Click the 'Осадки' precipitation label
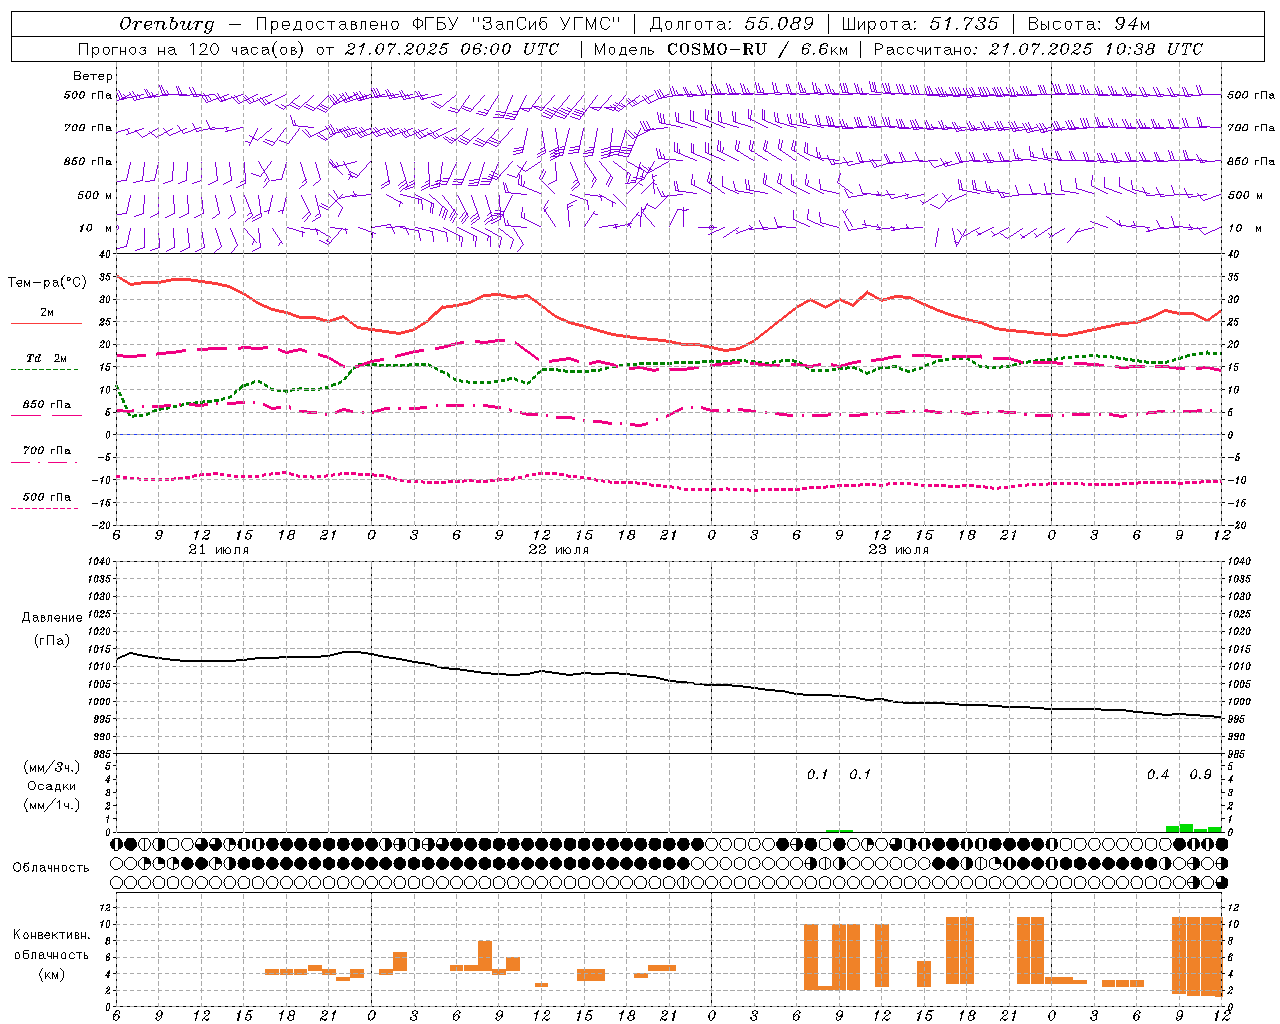Viewport: 1280px width, 1024px height. pos(52,786)
